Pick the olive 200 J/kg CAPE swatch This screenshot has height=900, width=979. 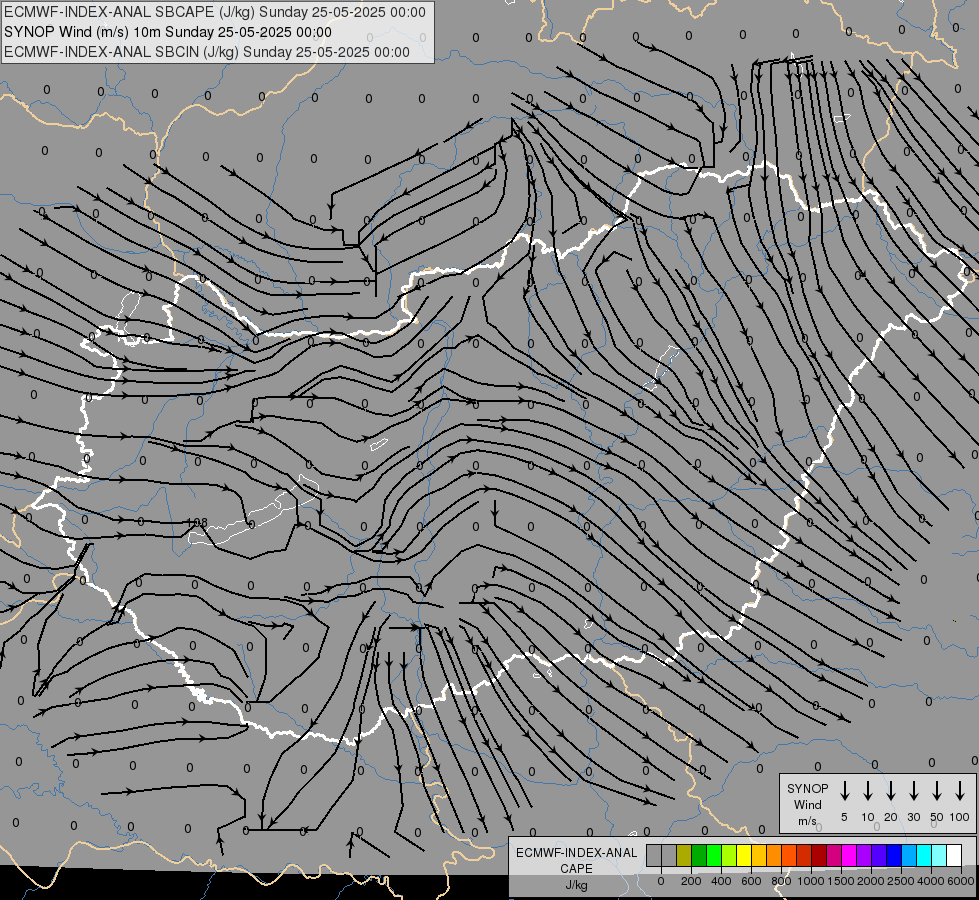(x=684, y=856)
